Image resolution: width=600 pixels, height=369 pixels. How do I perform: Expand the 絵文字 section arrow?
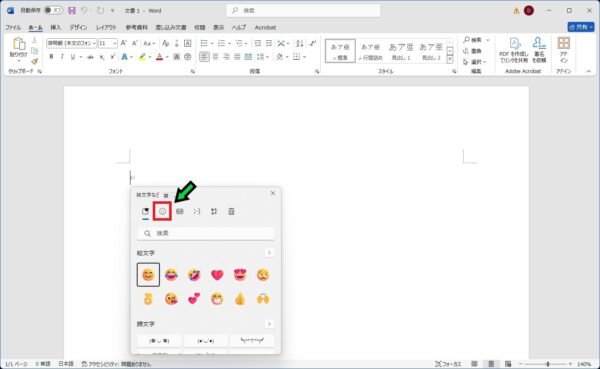click(x=269, y=253)
